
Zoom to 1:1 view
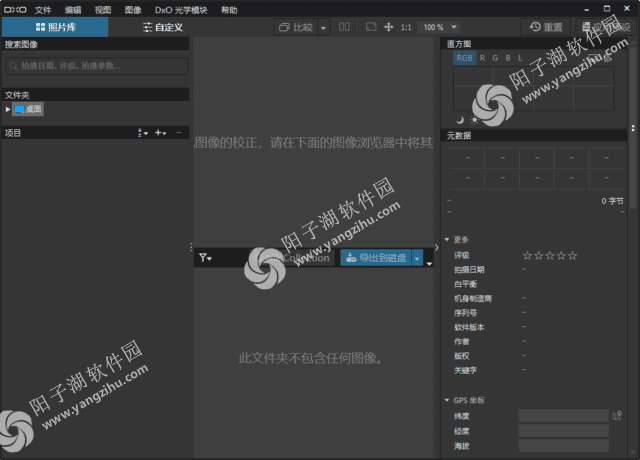click(406, 27)
